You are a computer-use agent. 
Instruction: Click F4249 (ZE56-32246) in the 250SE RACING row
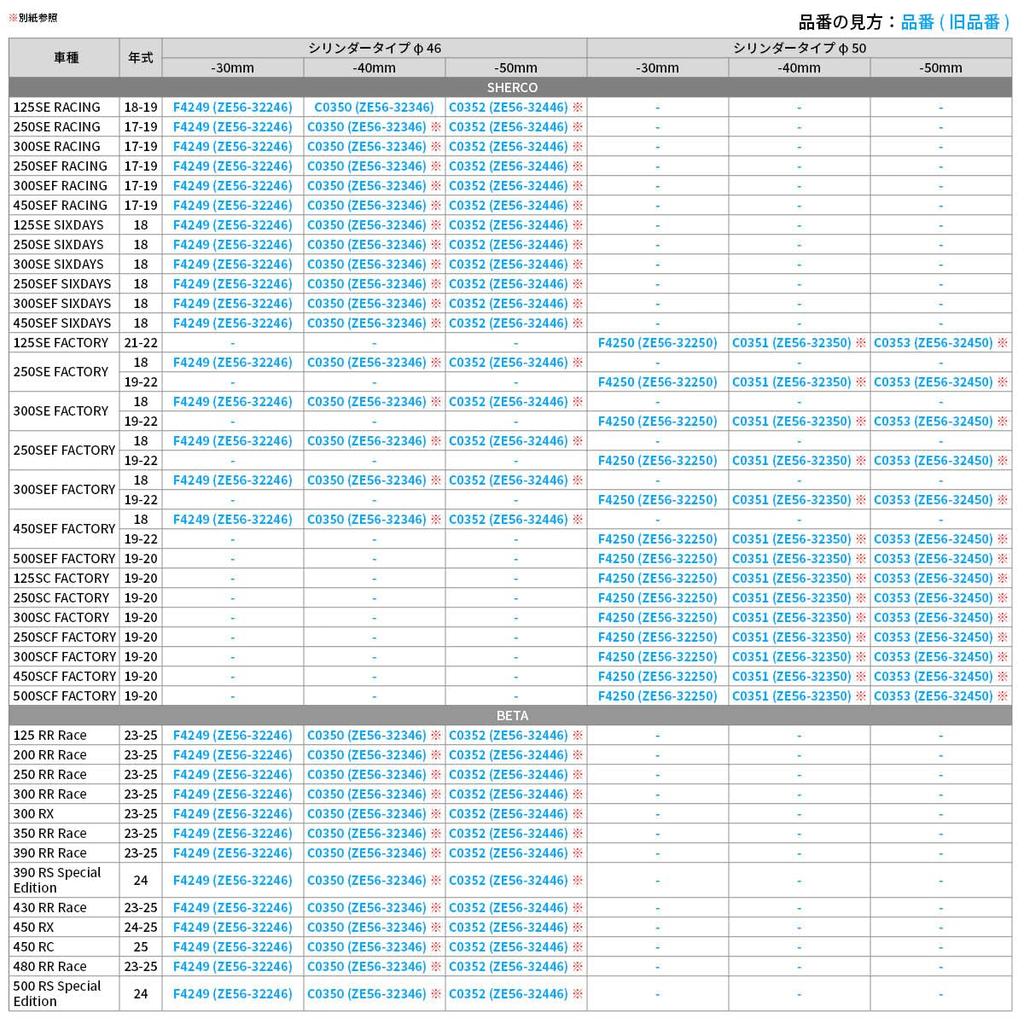pyautogui.click(x=232, y=127)
